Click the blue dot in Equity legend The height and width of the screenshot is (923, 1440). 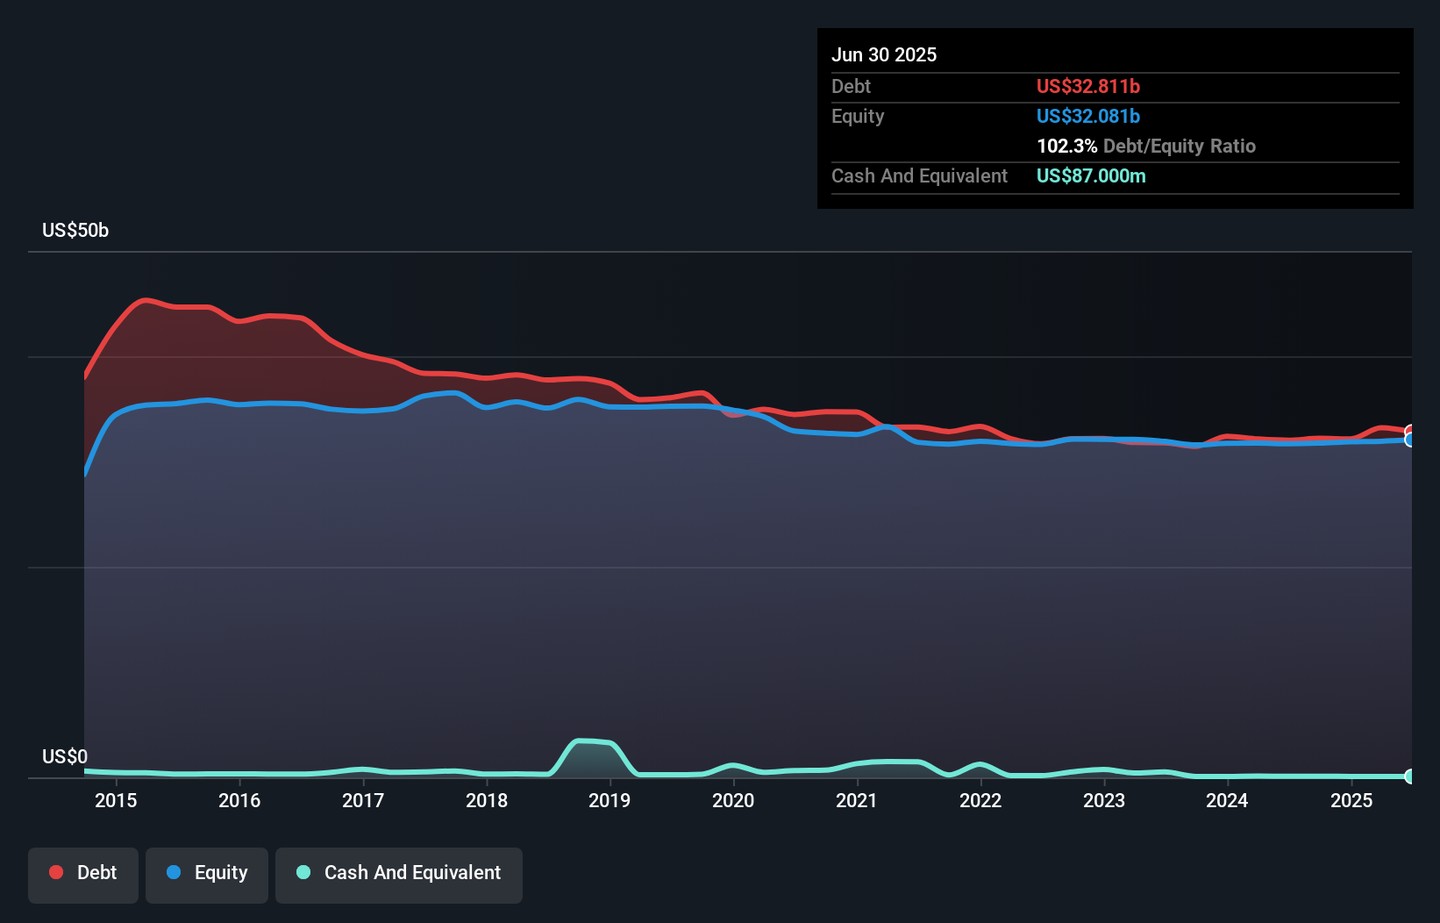click(174, 873)
